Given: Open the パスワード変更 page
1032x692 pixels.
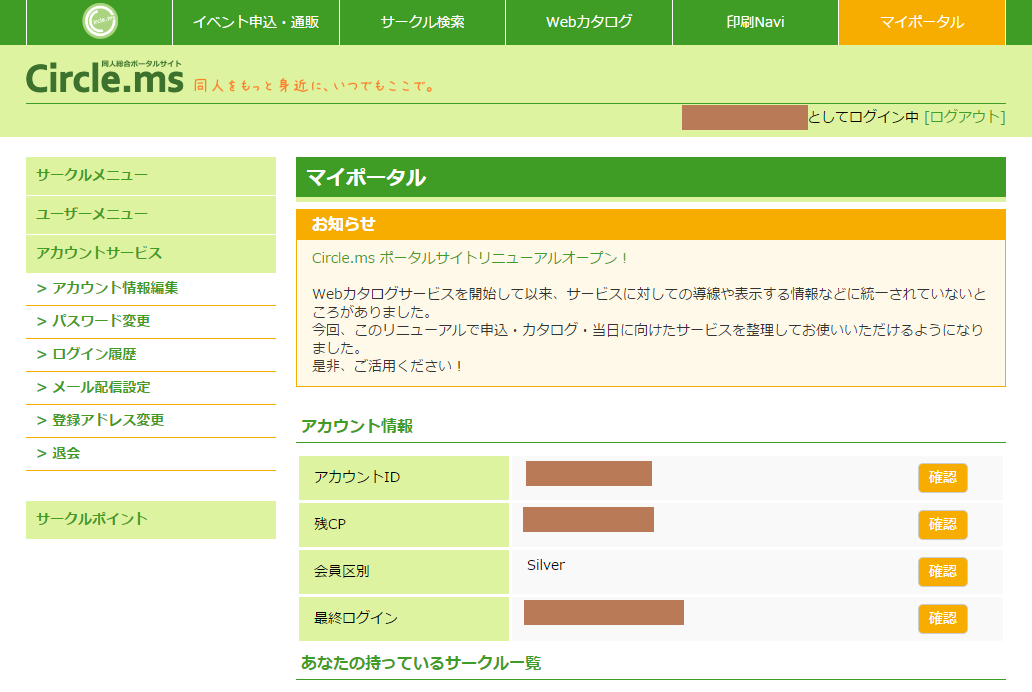Looking at the screenshot, I should click(151, 321).
